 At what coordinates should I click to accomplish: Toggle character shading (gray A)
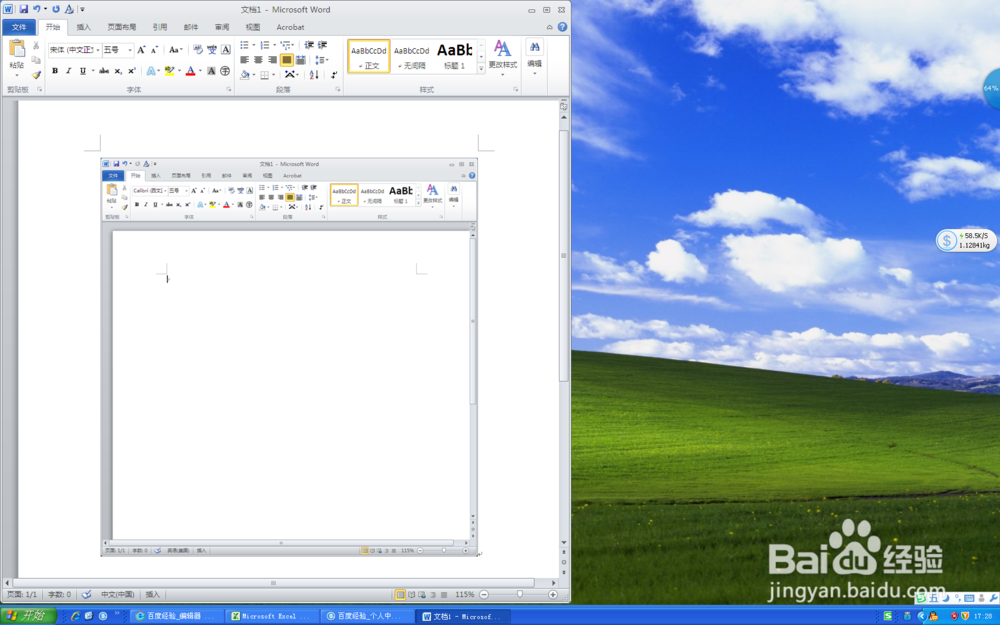[x=211, y=71]
